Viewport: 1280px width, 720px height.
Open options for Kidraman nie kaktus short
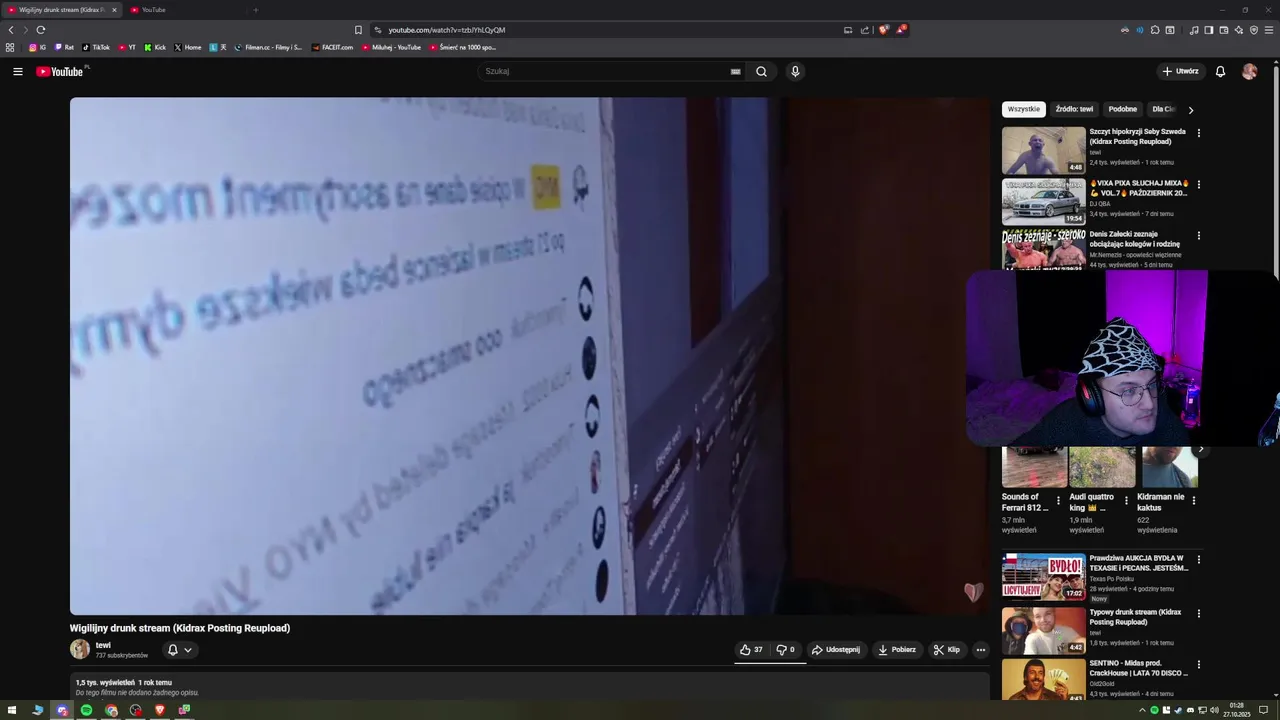(x=1193, y=500)
